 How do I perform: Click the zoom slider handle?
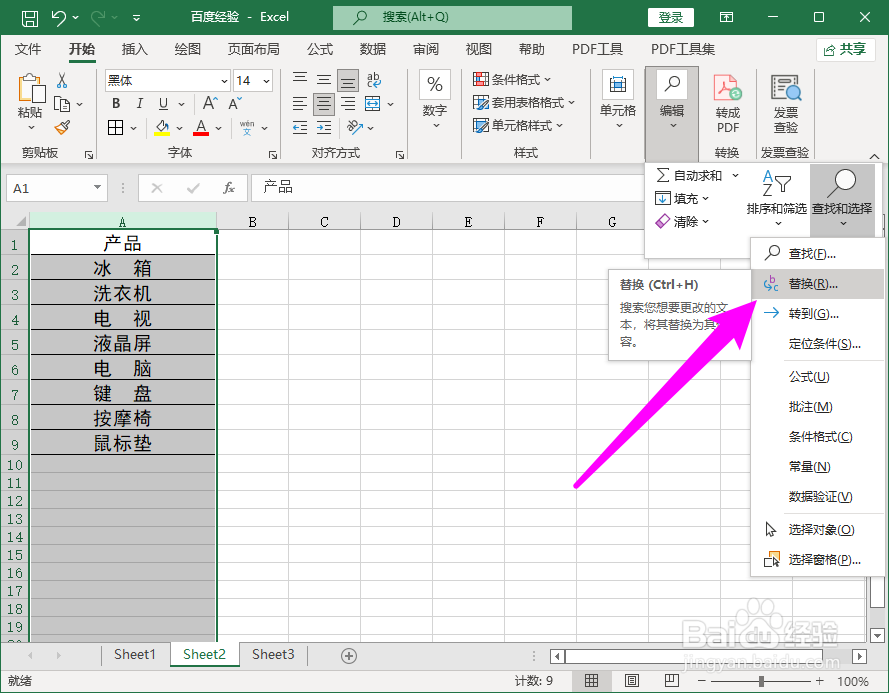pyautogui.click(x=761, y=681)
